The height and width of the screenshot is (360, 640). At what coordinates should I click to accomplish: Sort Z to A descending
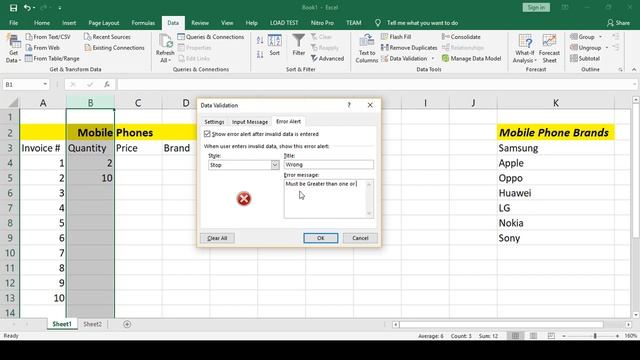260,55
